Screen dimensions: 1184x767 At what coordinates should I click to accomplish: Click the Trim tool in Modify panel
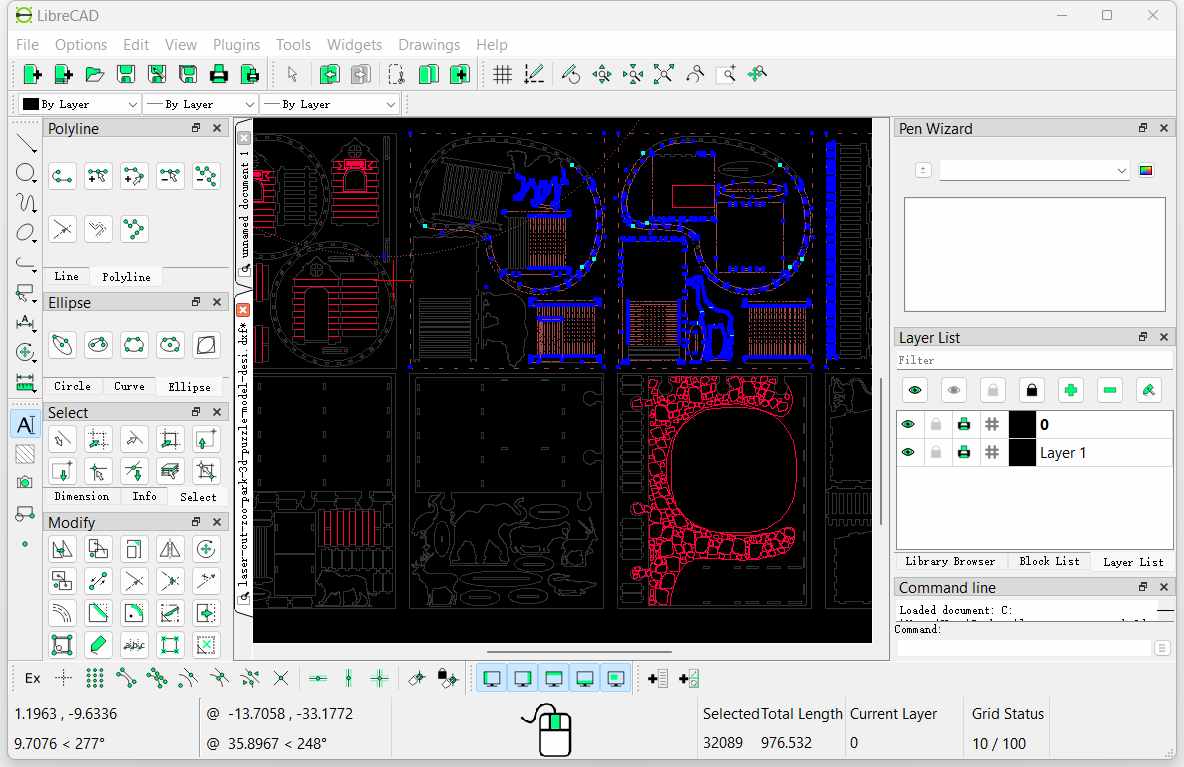[134, 581]
